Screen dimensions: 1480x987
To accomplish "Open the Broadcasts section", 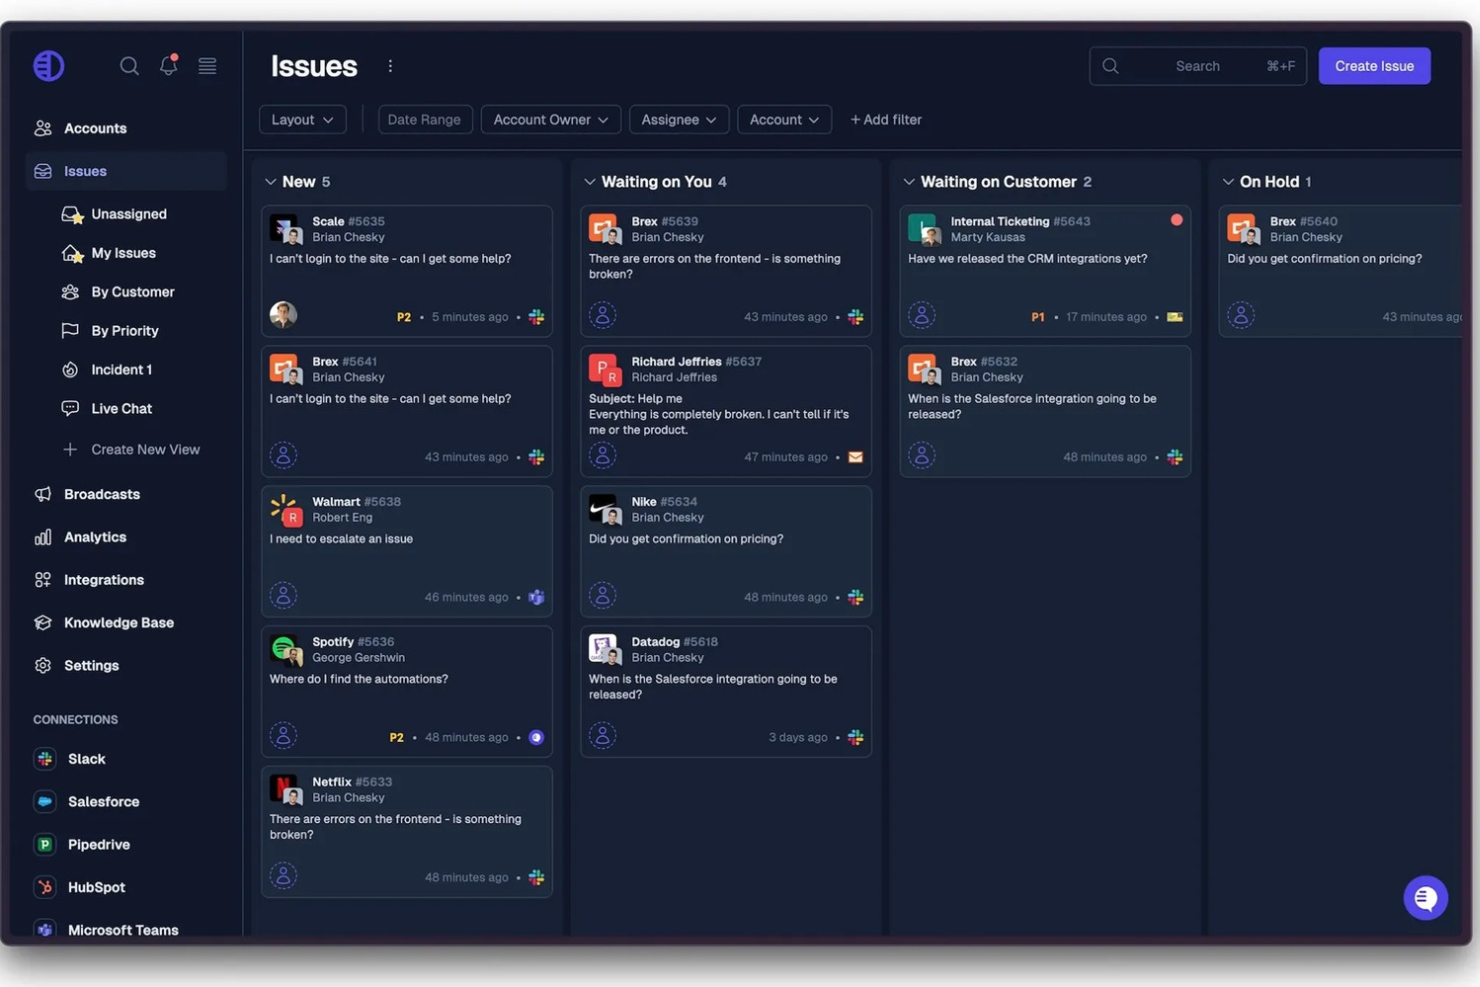I will coord(101,493).
